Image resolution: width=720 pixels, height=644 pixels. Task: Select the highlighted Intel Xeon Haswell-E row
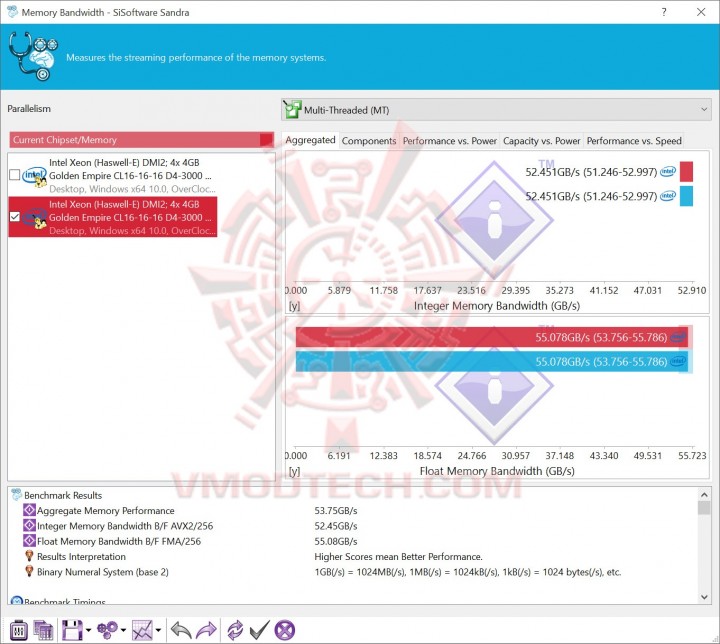(x=113, y=217)
